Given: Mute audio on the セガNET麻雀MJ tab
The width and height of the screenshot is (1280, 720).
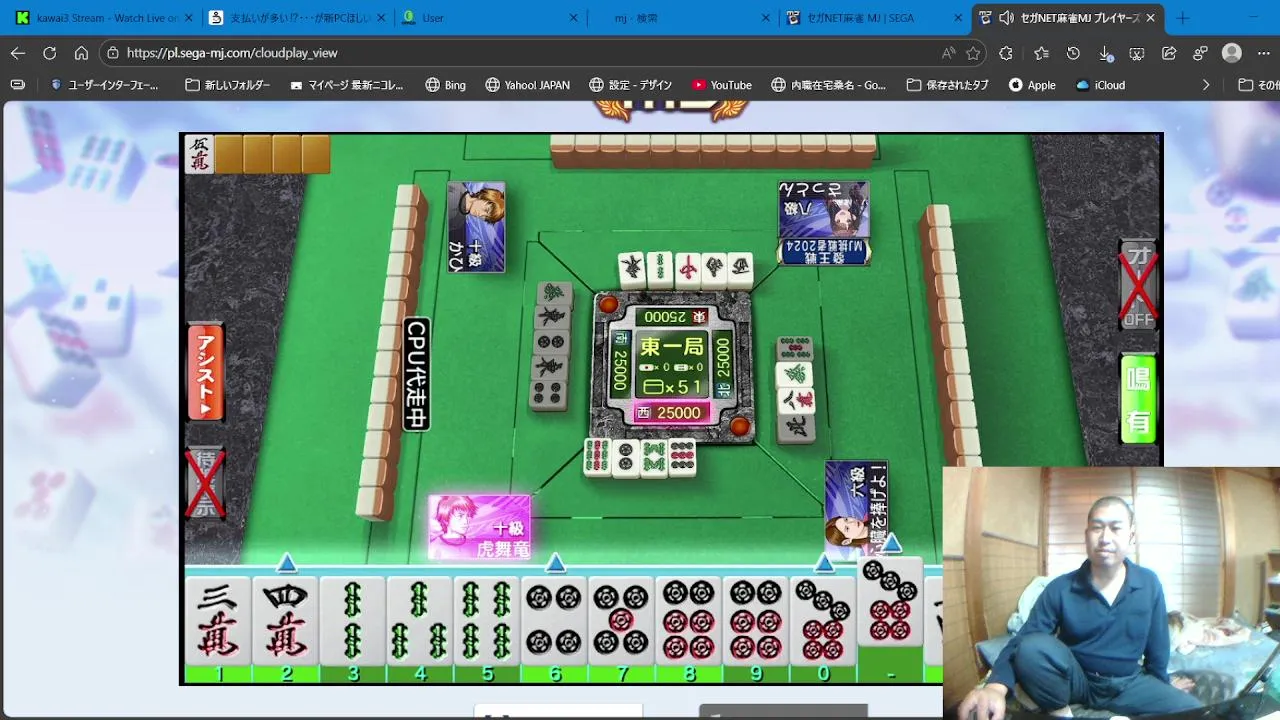Looking at the screenshot, I should point(1006,18).
